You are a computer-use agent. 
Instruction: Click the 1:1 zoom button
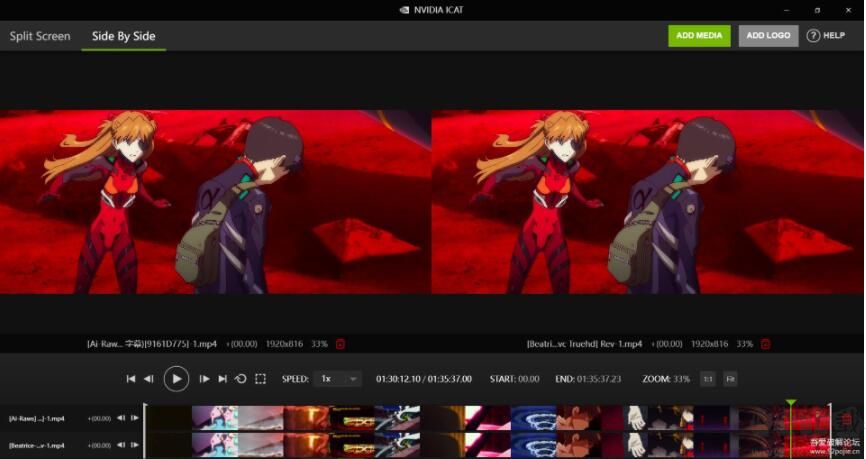point(707,379)
